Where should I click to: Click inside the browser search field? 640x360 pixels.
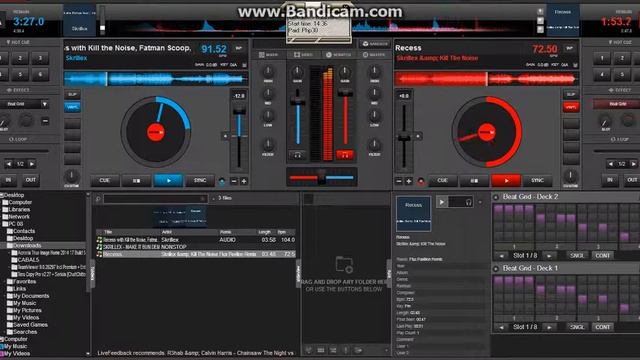pos(155,199)
